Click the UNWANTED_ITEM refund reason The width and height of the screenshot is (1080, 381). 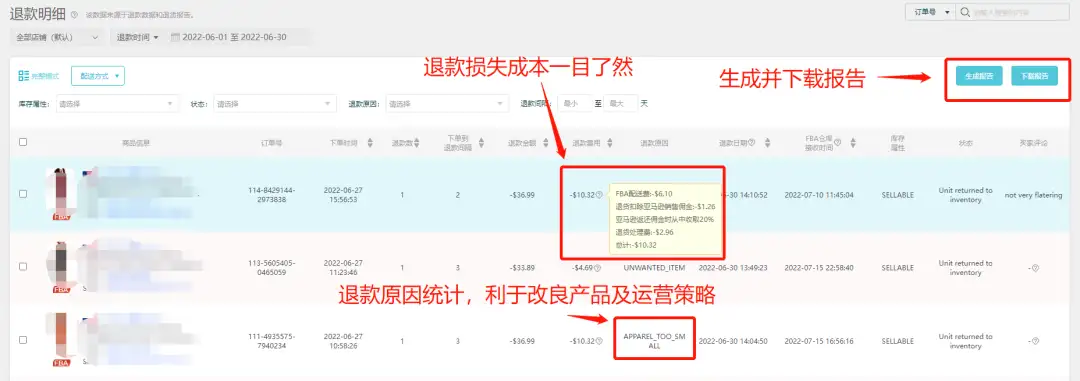point(654,267)
